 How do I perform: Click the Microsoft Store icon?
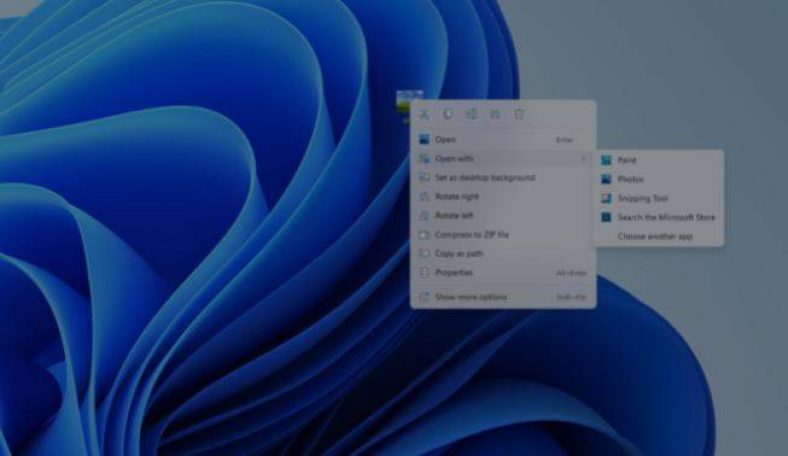pyautogui.click(x=607, y=218)
